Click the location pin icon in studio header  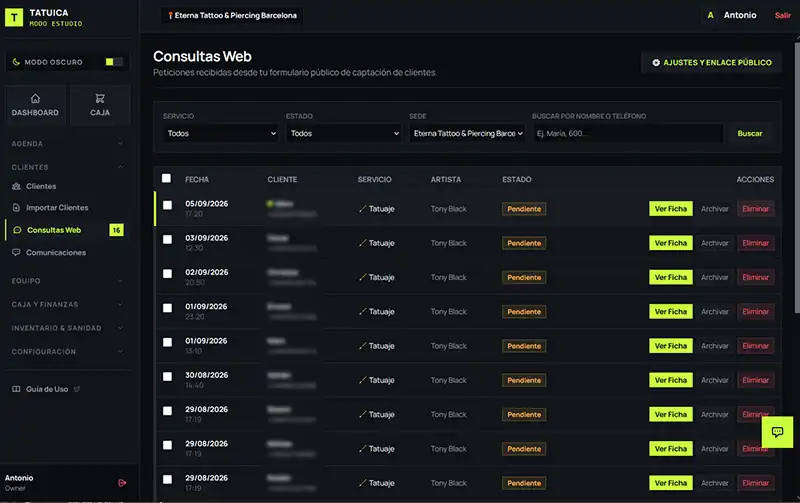pos(170,15)
